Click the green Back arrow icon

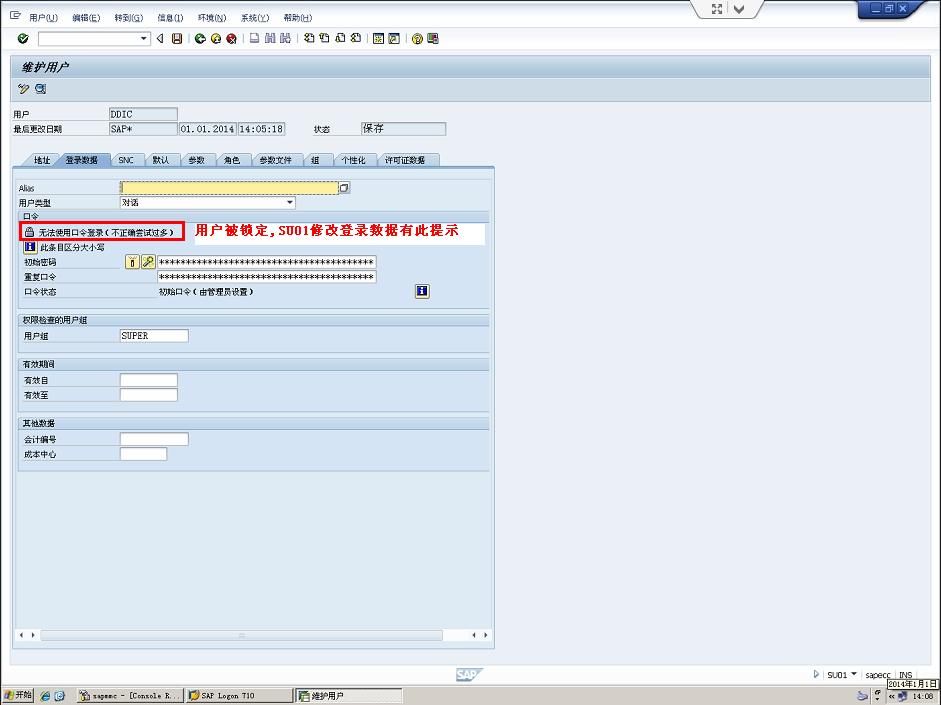(x=200, y=39)
